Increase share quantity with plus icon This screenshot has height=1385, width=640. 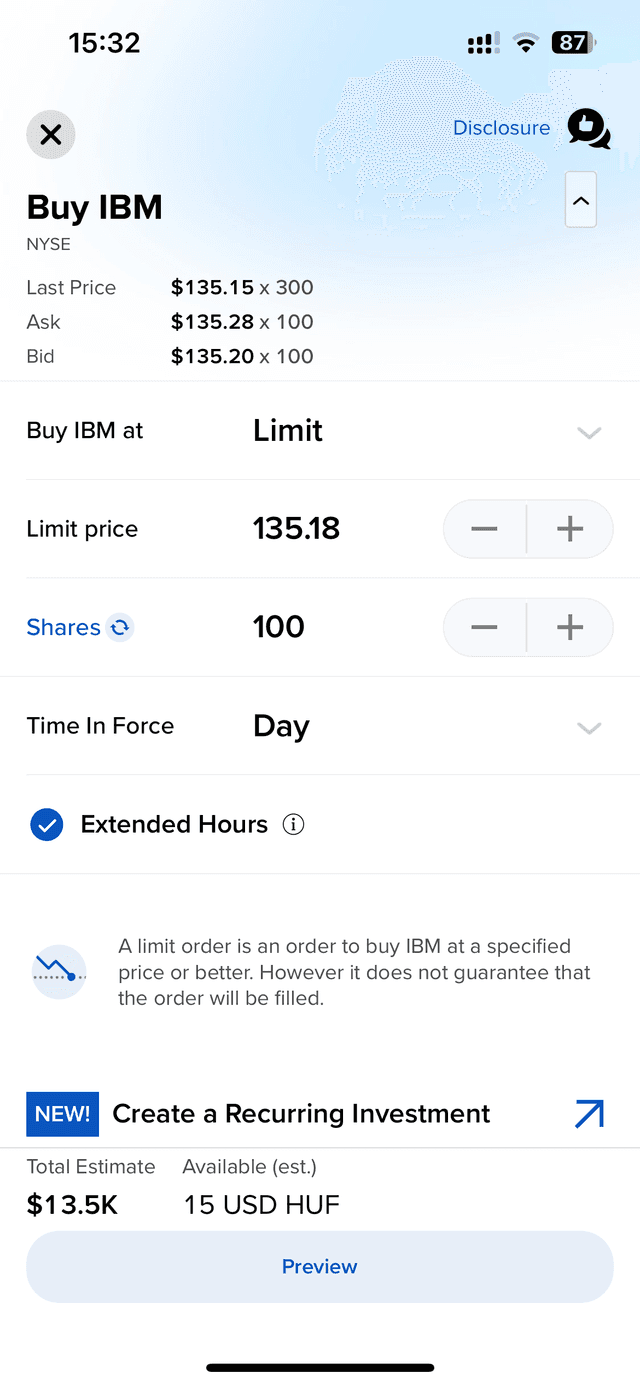(569, 627)
